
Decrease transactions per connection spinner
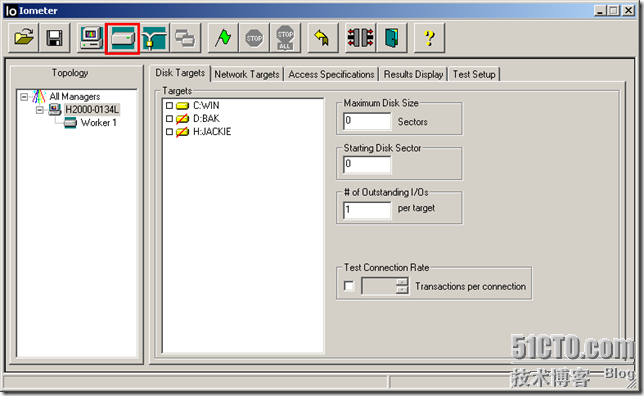(x=402, y=290)
